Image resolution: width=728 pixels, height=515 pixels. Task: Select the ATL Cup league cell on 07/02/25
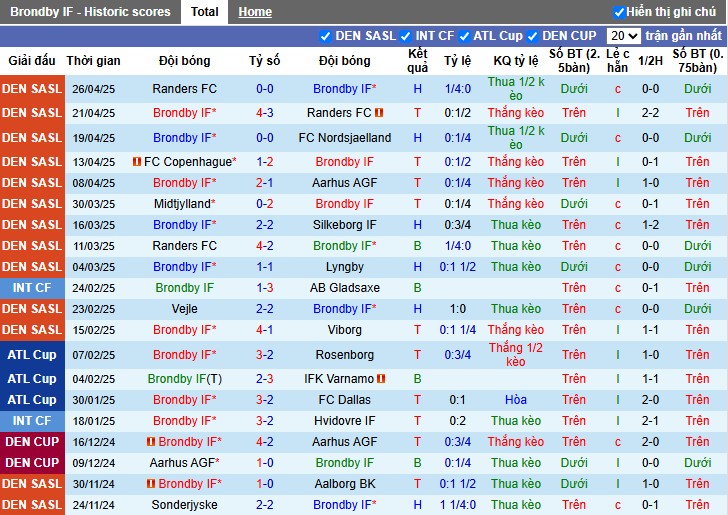tap(32, 355)
